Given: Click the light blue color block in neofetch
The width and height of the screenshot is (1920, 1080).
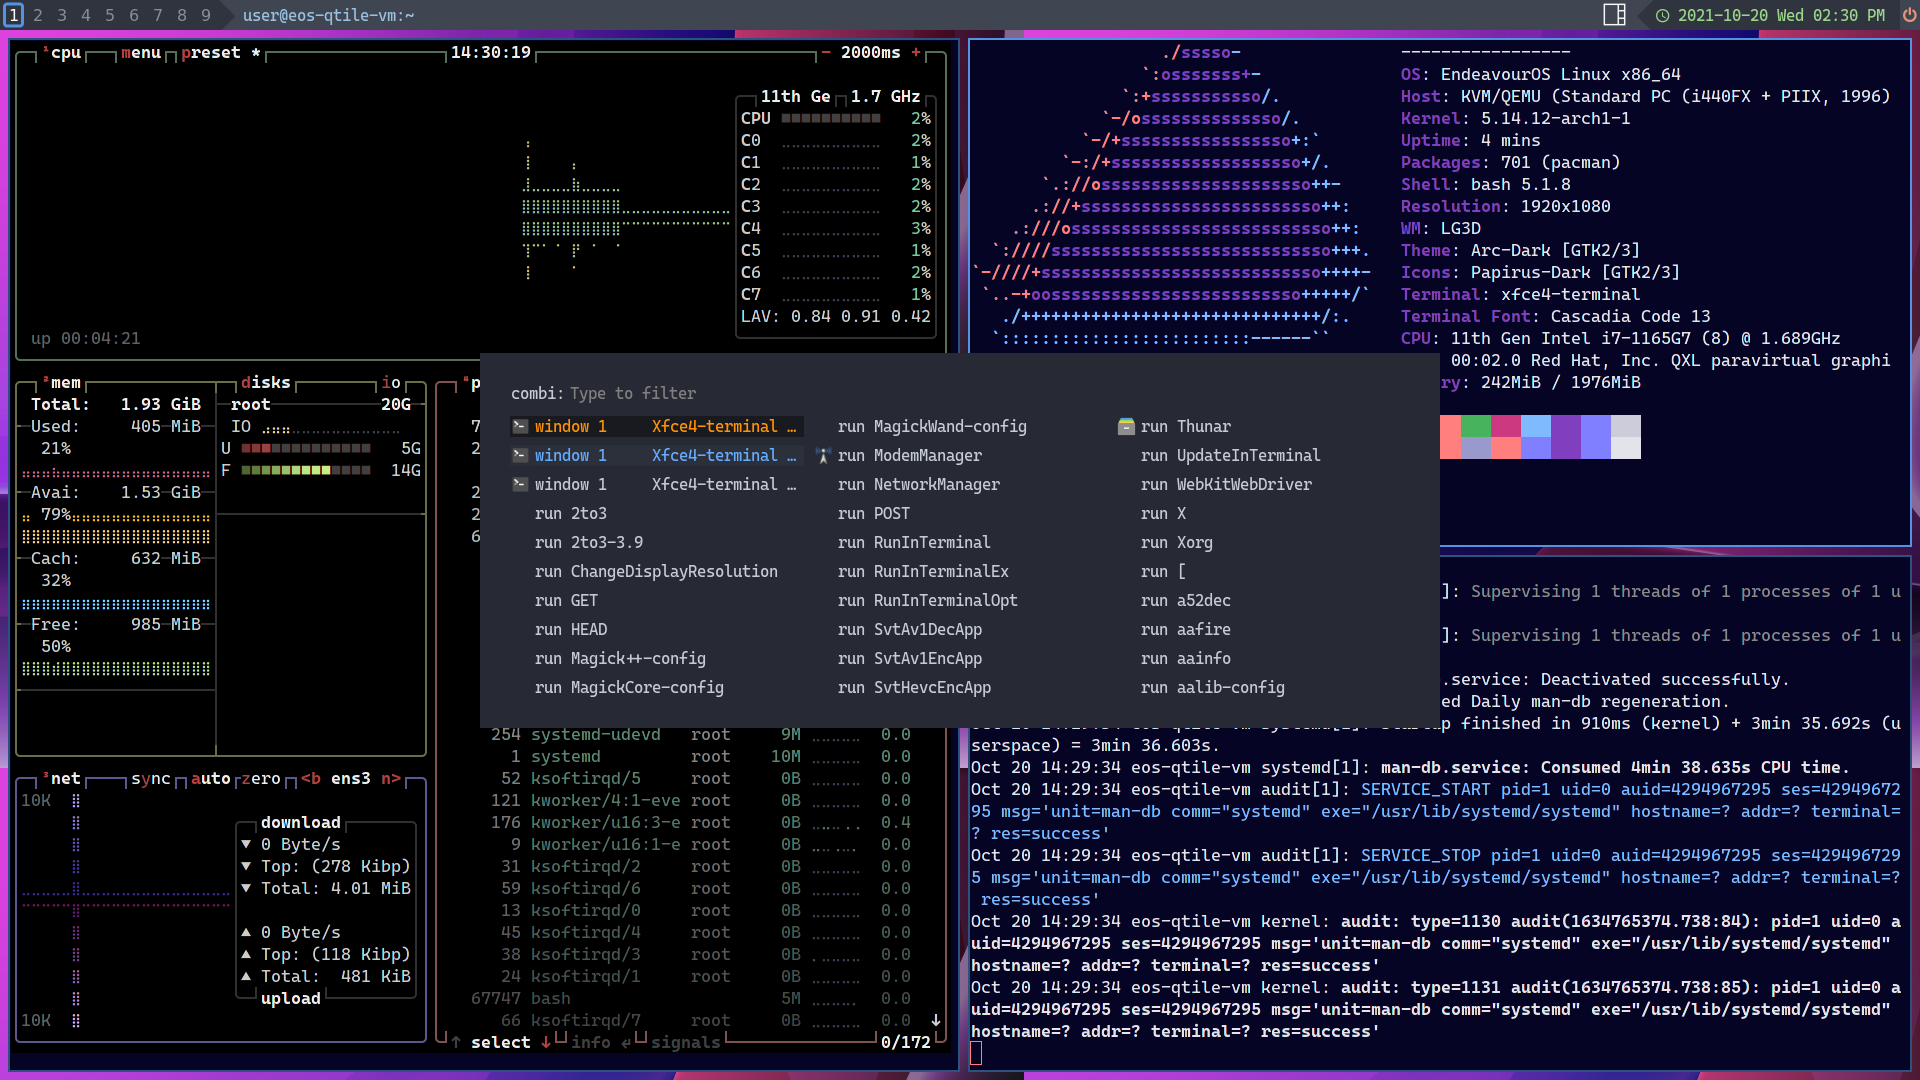Looking at the screenshot, I should (x=1536, y=426).
